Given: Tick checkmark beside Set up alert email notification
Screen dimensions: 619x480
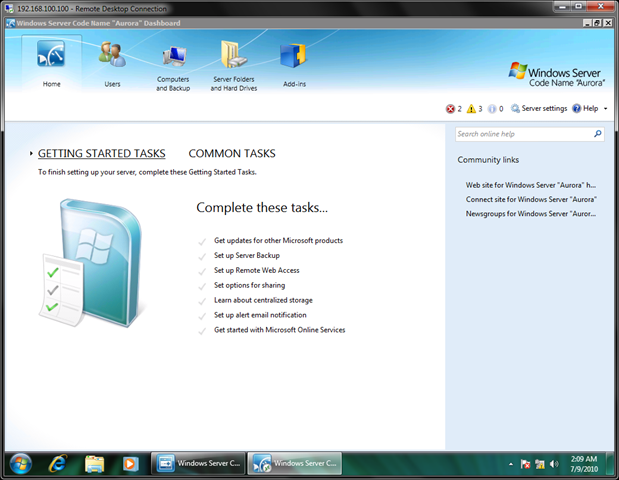Looking at the screenshot, I should [x=202, y=317].
